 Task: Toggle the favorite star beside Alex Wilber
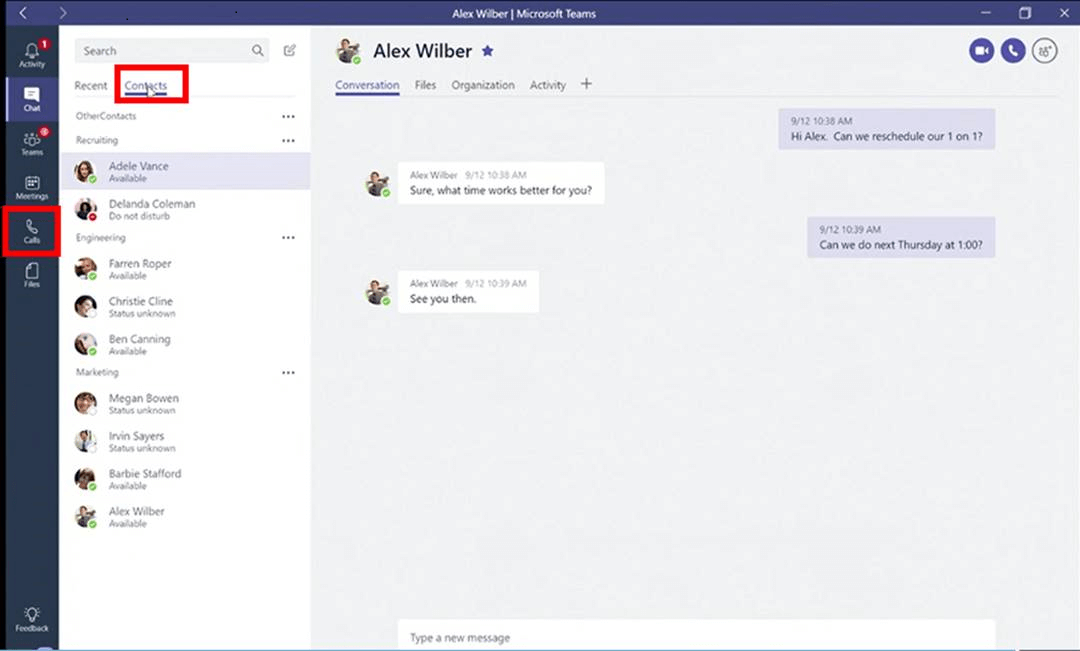tap(488, 51)
